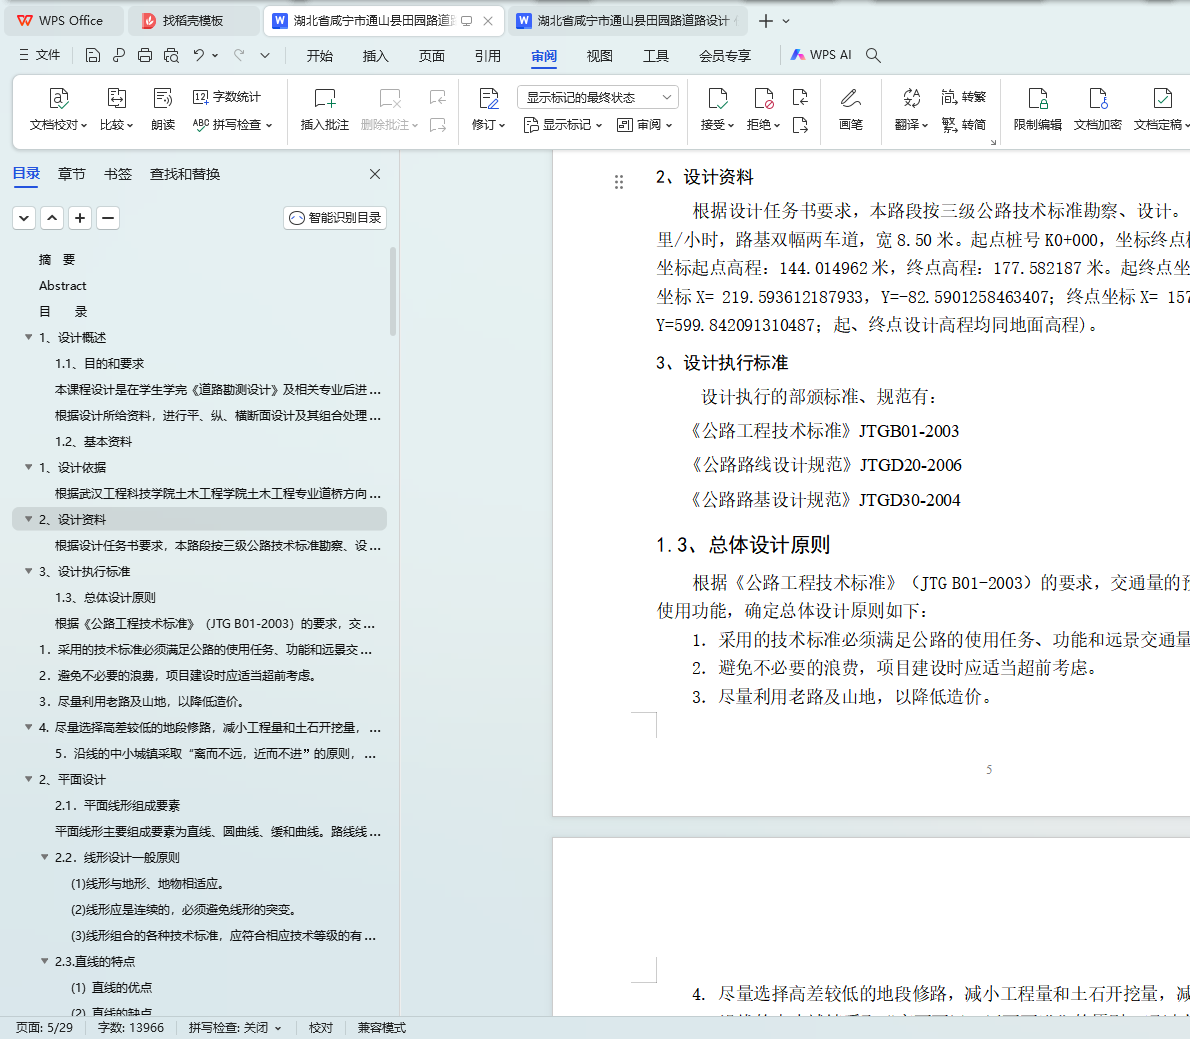
Task: Click 接受 accept changes icon
Action: 717,109
